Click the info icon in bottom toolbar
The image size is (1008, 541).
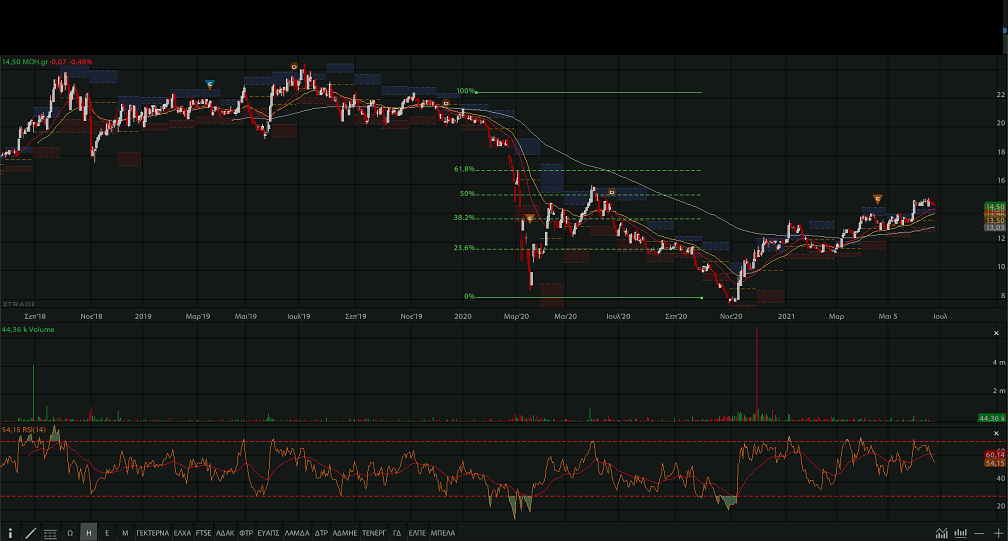tap(11, 533)
